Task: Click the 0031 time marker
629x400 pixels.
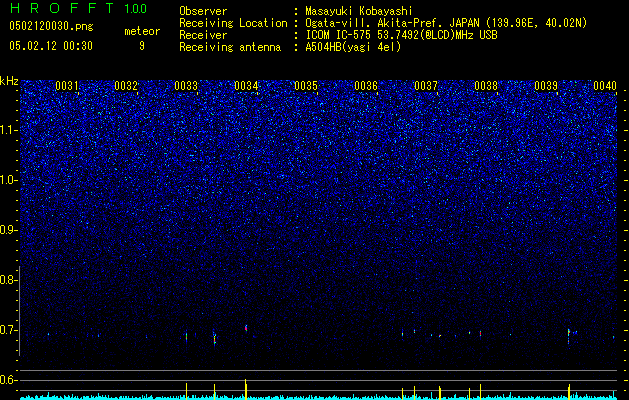Action: click(x=67, y=86)
